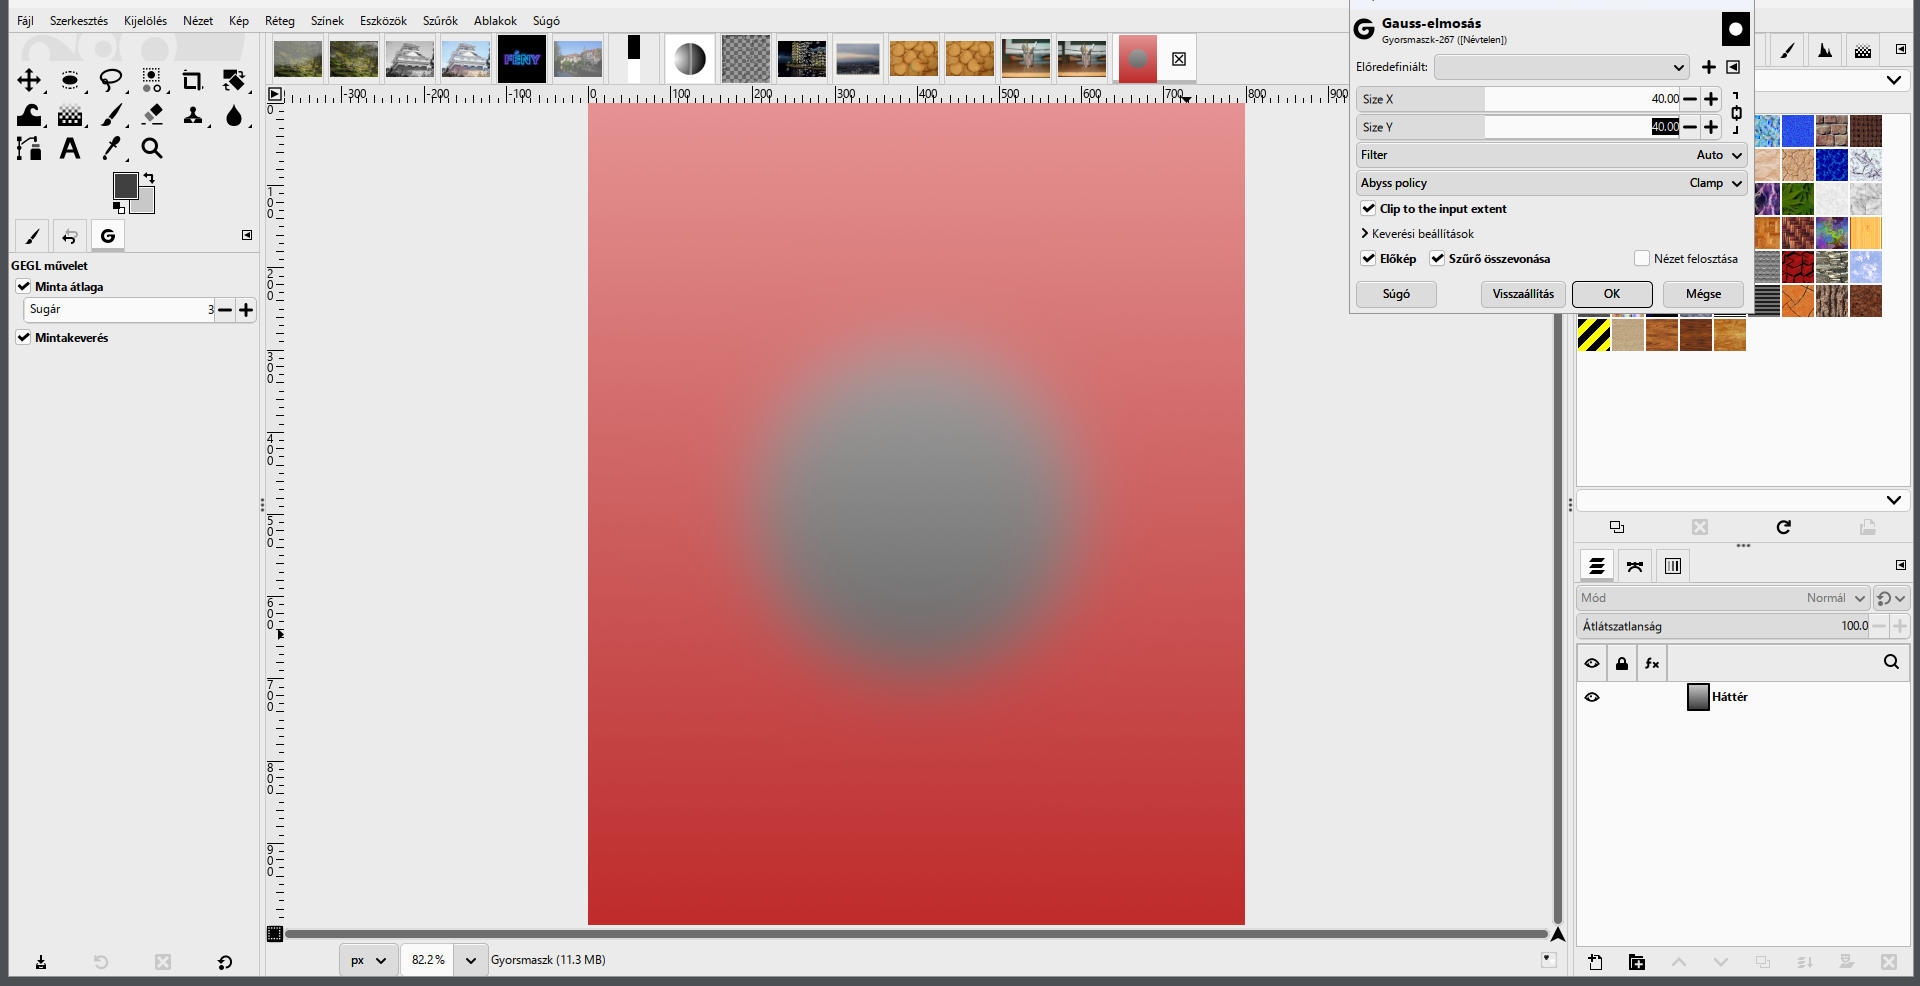1920x986 pixels.
Task: Select the Move tool
Action: click(29, 80)
